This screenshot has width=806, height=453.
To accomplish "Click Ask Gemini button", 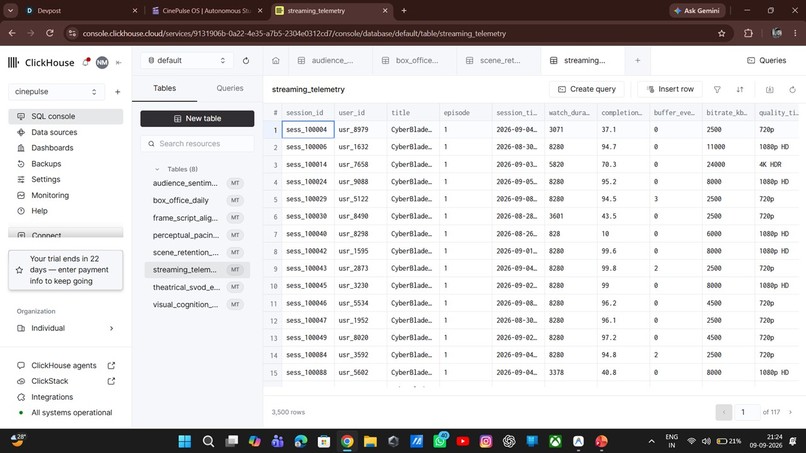I will click(x=697, y=10).
